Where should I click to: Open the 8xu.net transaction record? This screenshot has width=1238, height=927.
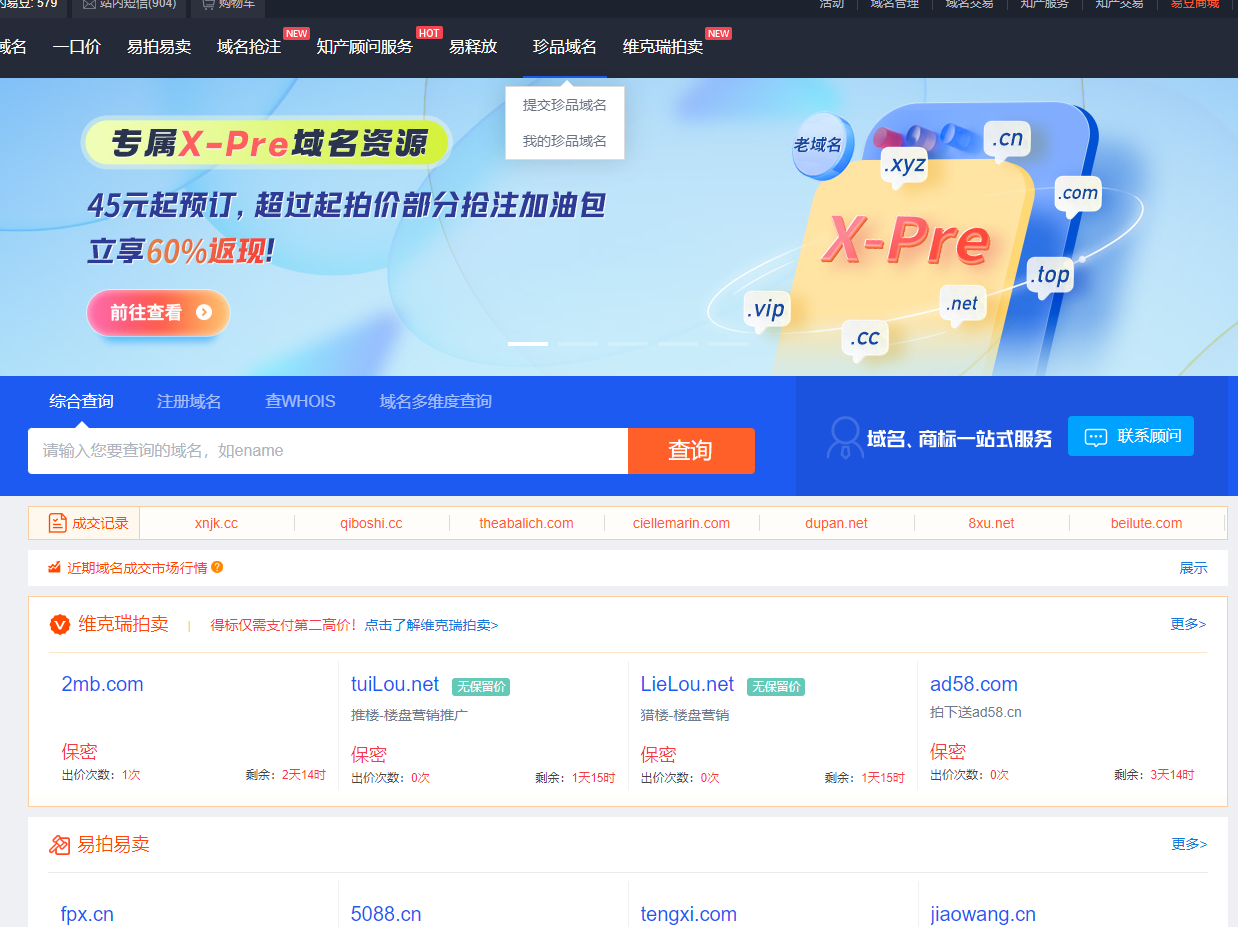coord(991,523)
